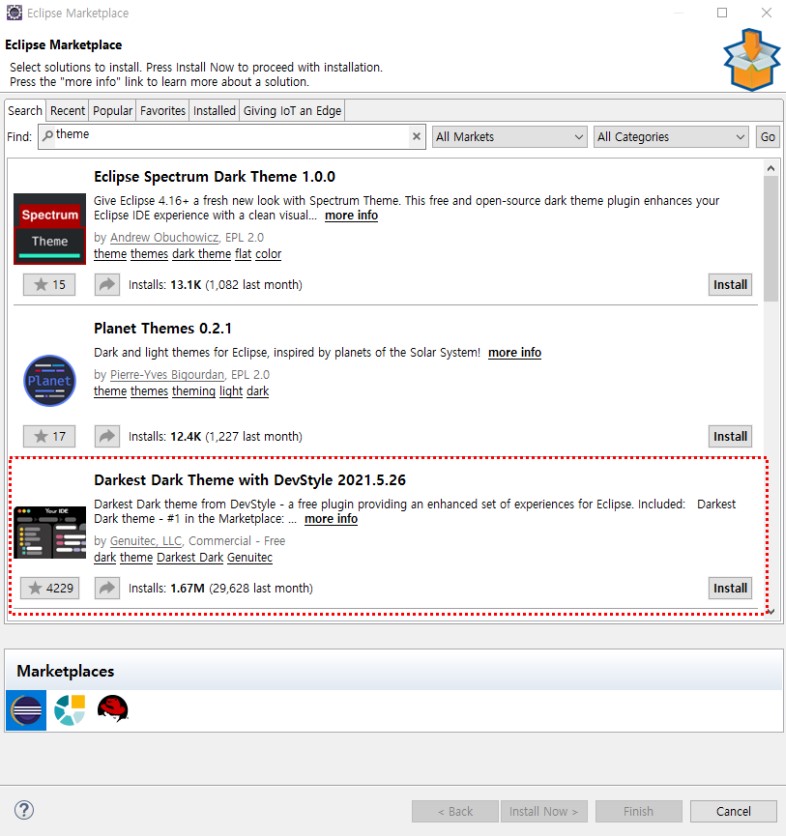Screen dimensions: 786x836
Task: Open the Giving IoT an Edge tab
Action: click(292, 110)
